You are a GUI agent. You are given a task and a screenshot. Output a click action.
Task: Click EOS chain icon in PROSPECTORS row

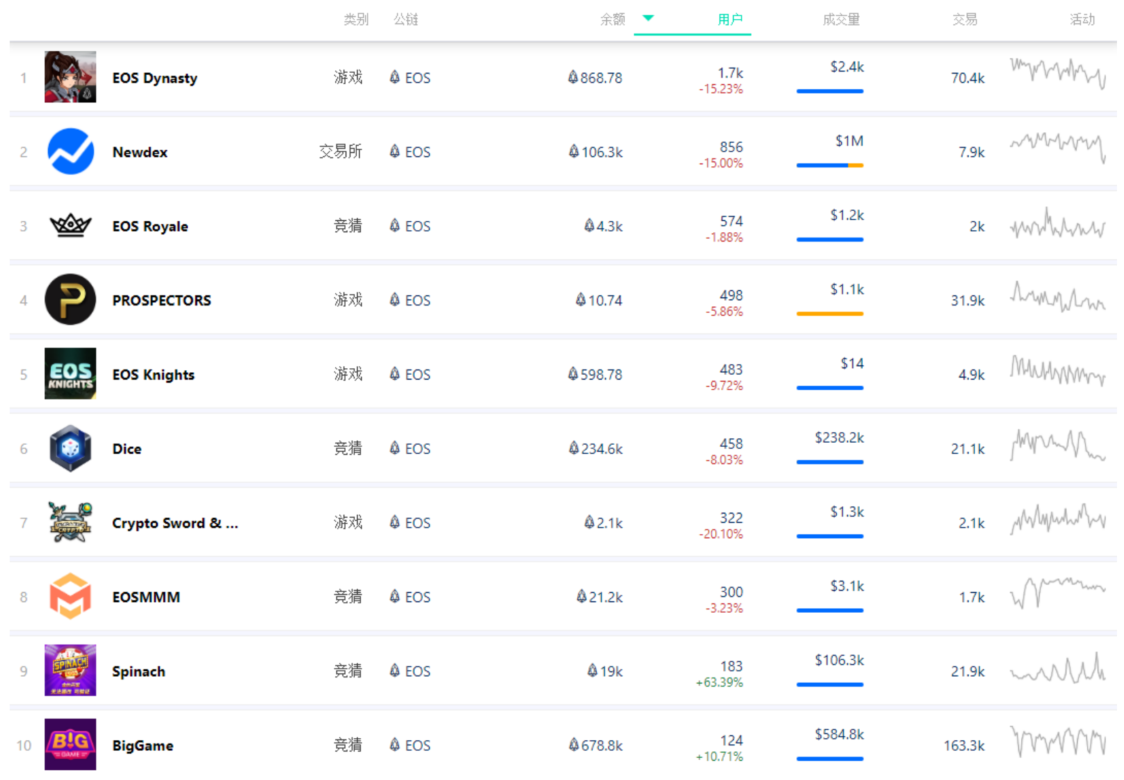395,300
